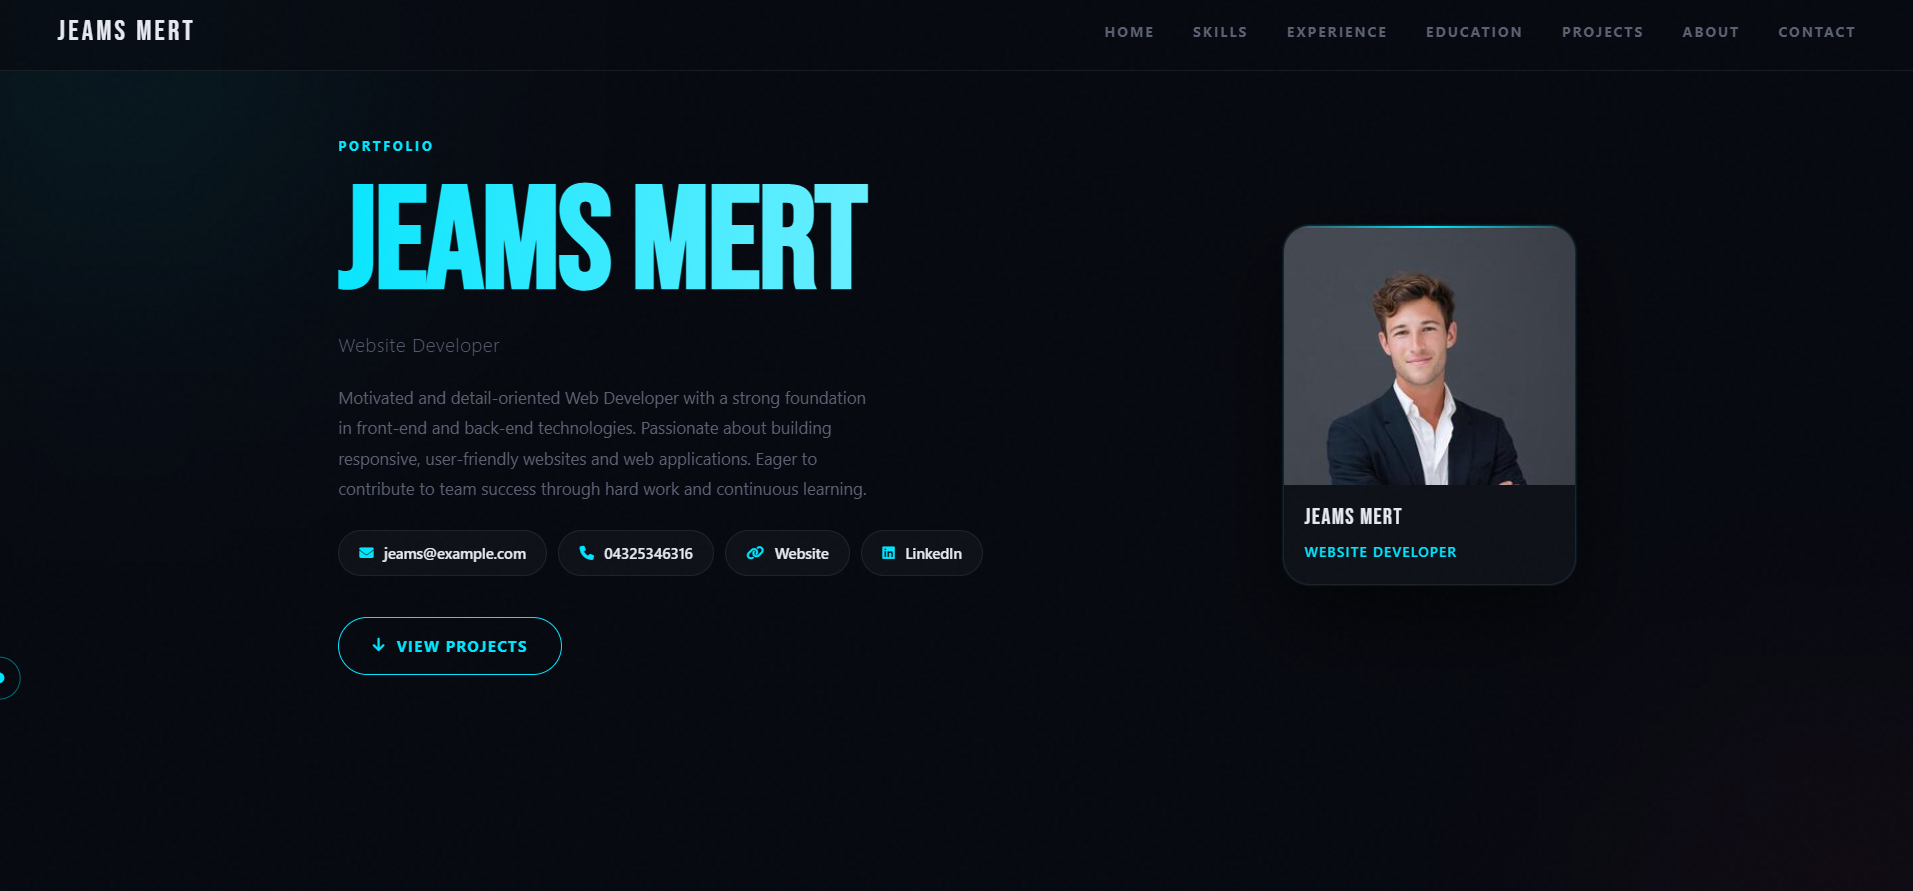The image size is (1913, 891).
Task: Jump to the Contact section
Action: (1816, 32)
